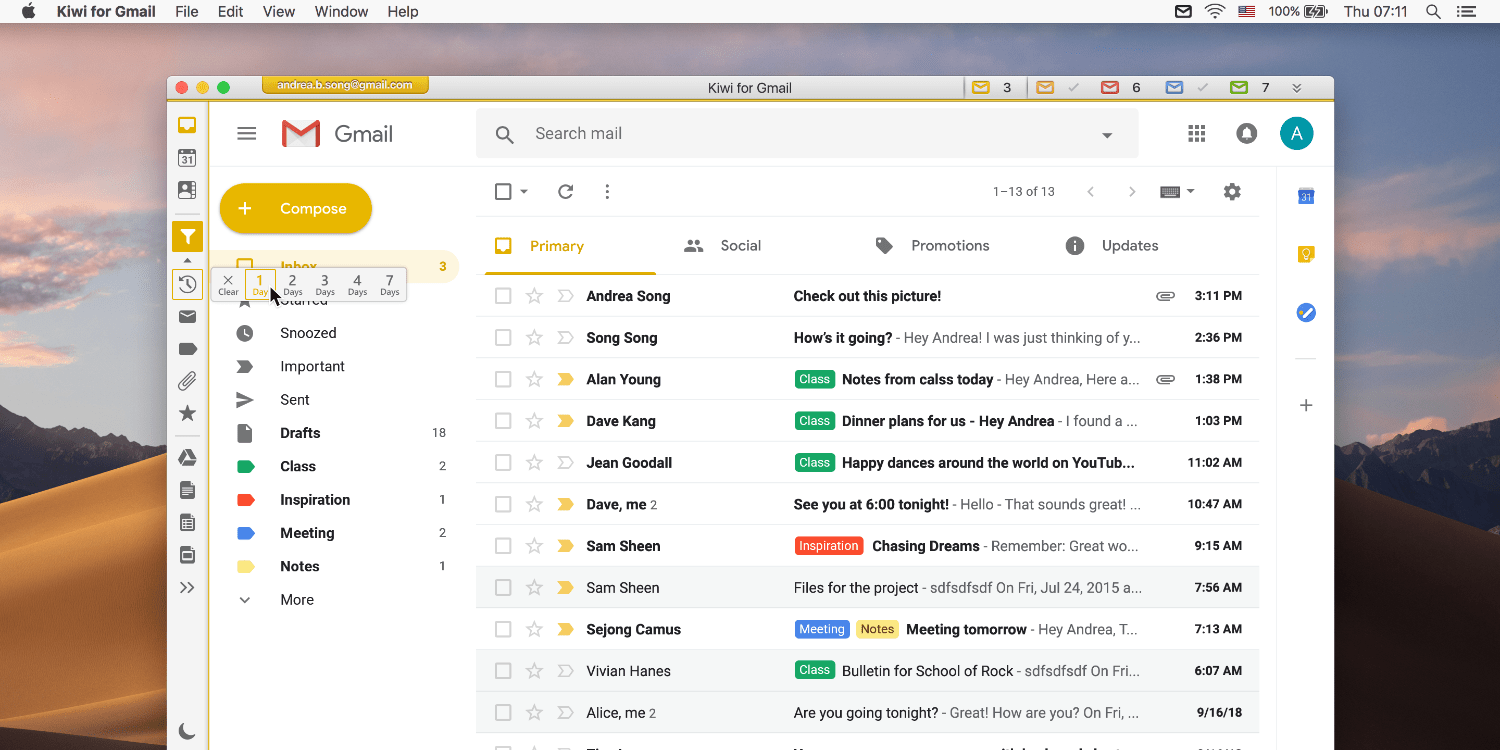1500x750 pixels.
Task: Select the checkbox on Alan Young's email
Action: point(503,379)
